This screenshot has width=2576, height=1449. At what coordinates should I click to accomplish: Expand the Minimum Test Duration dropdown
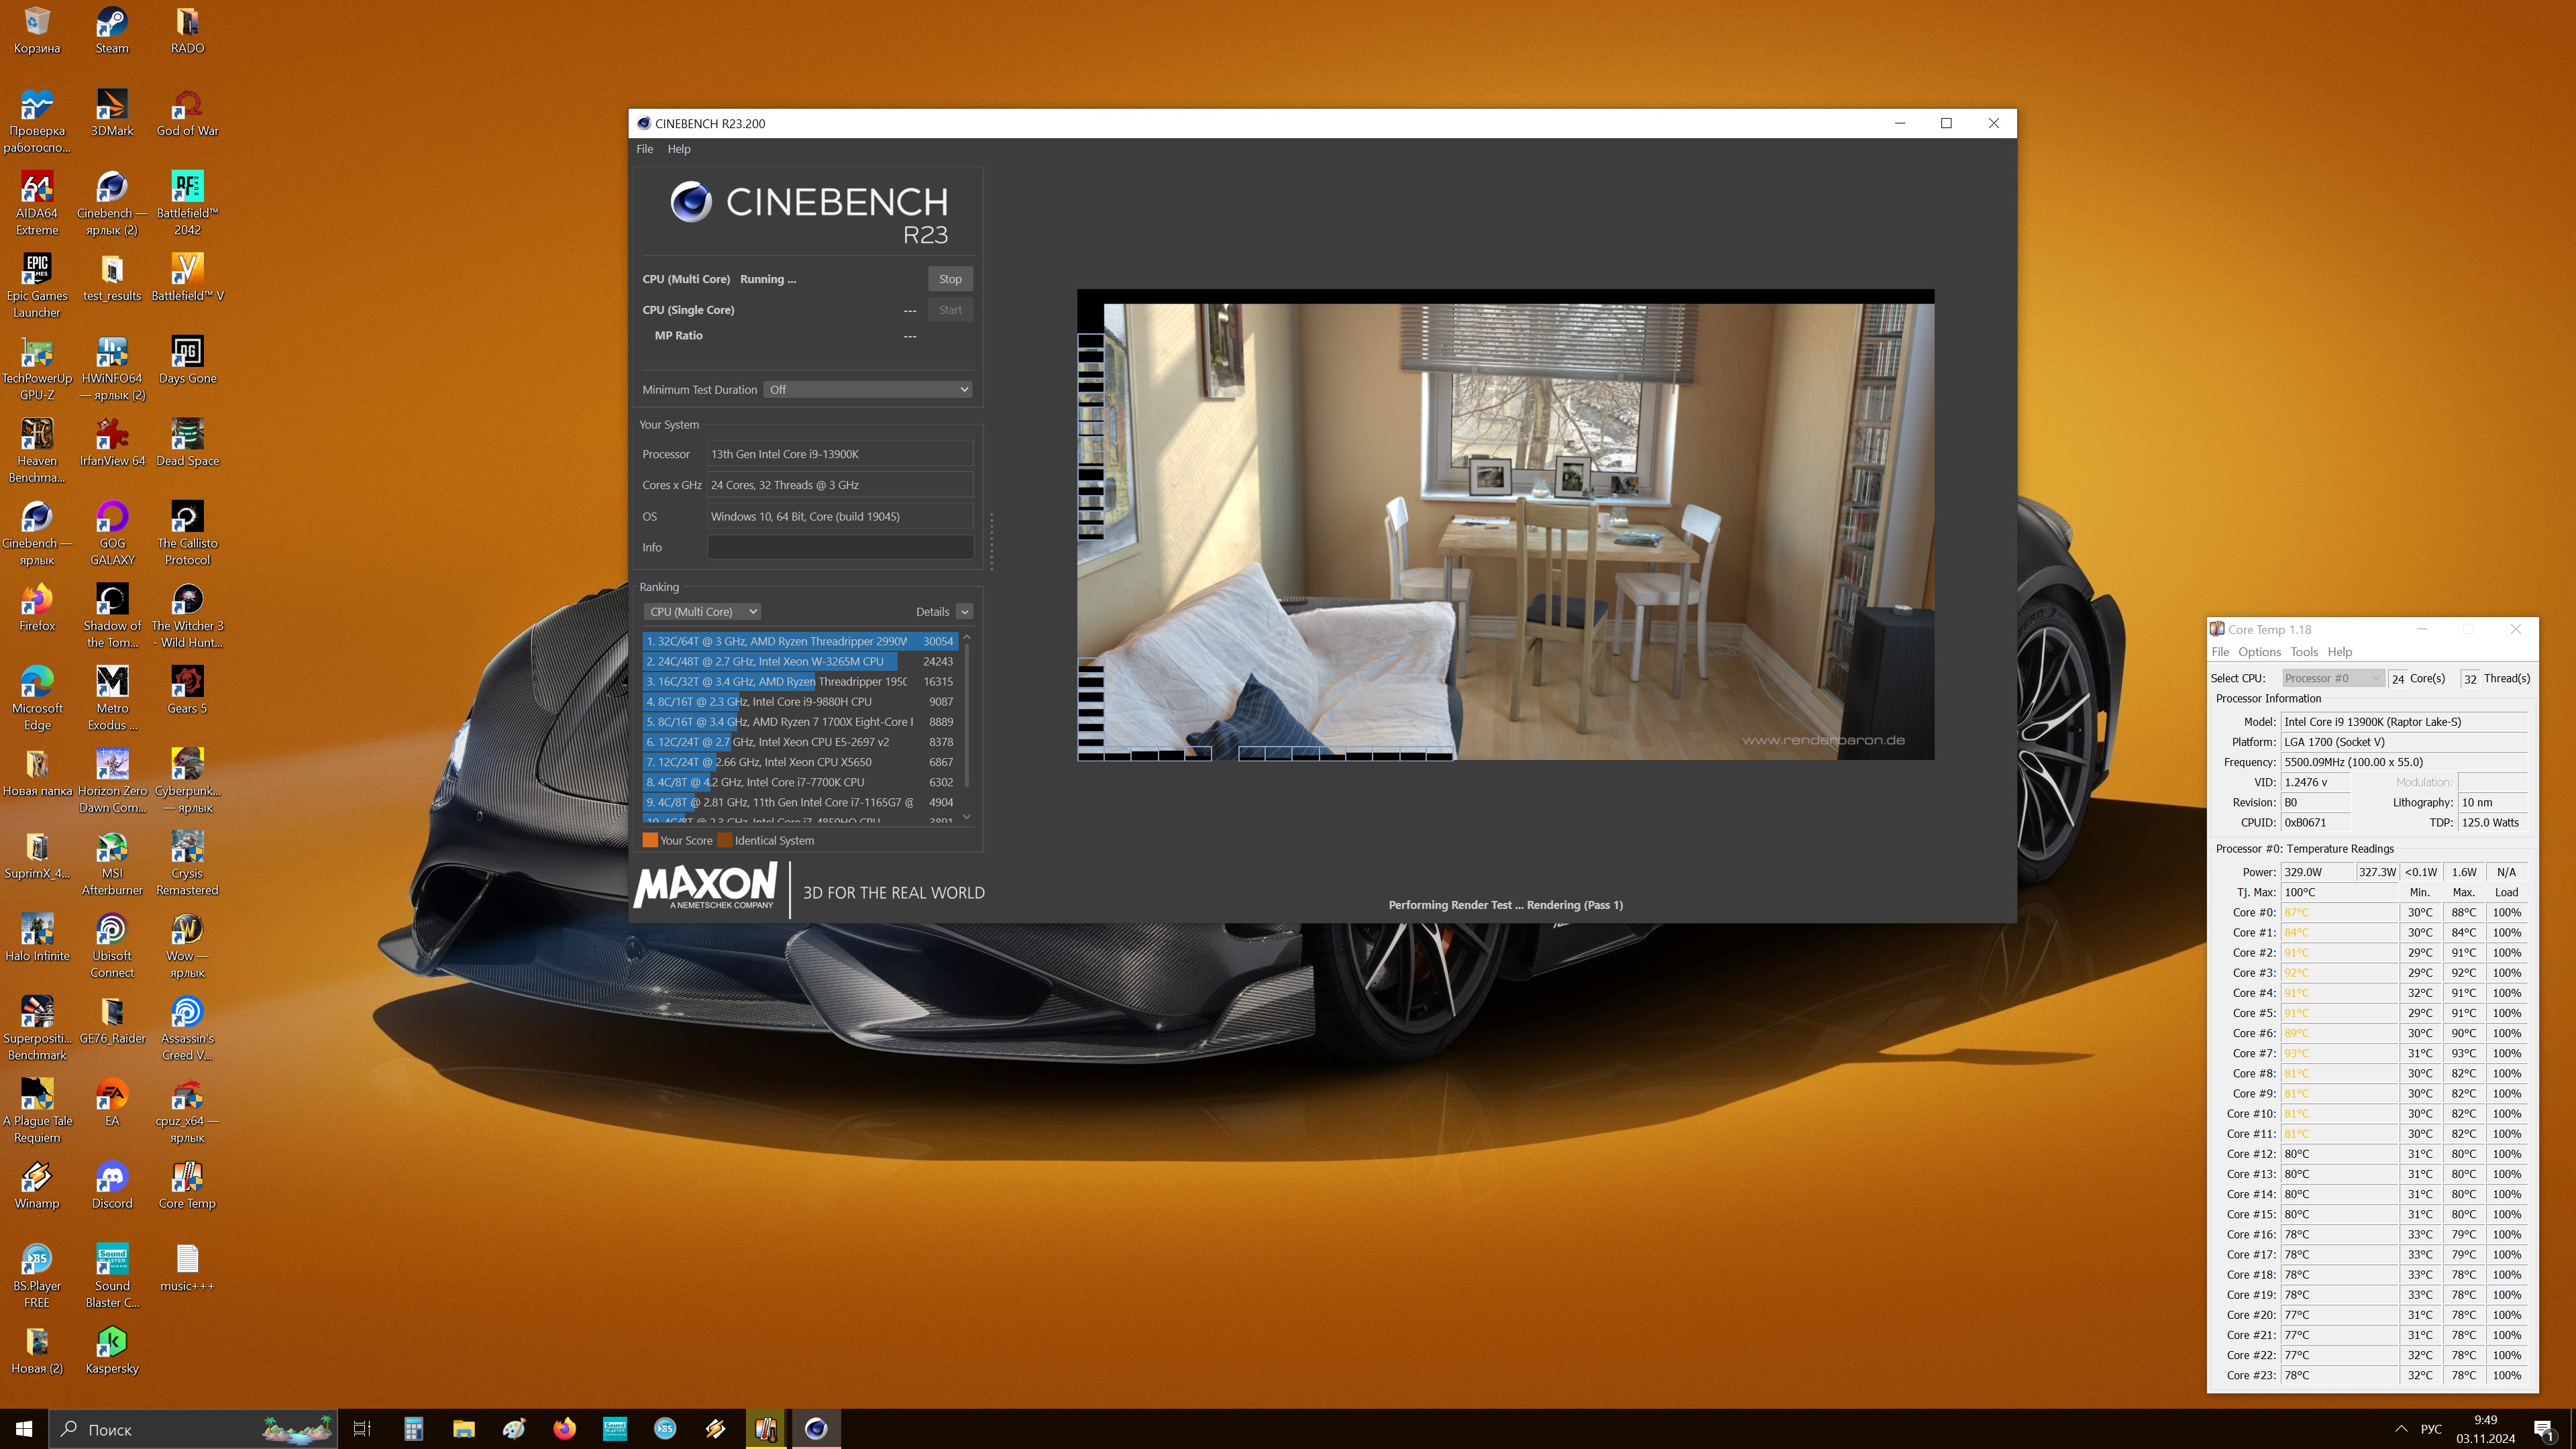tap(868, 389)
